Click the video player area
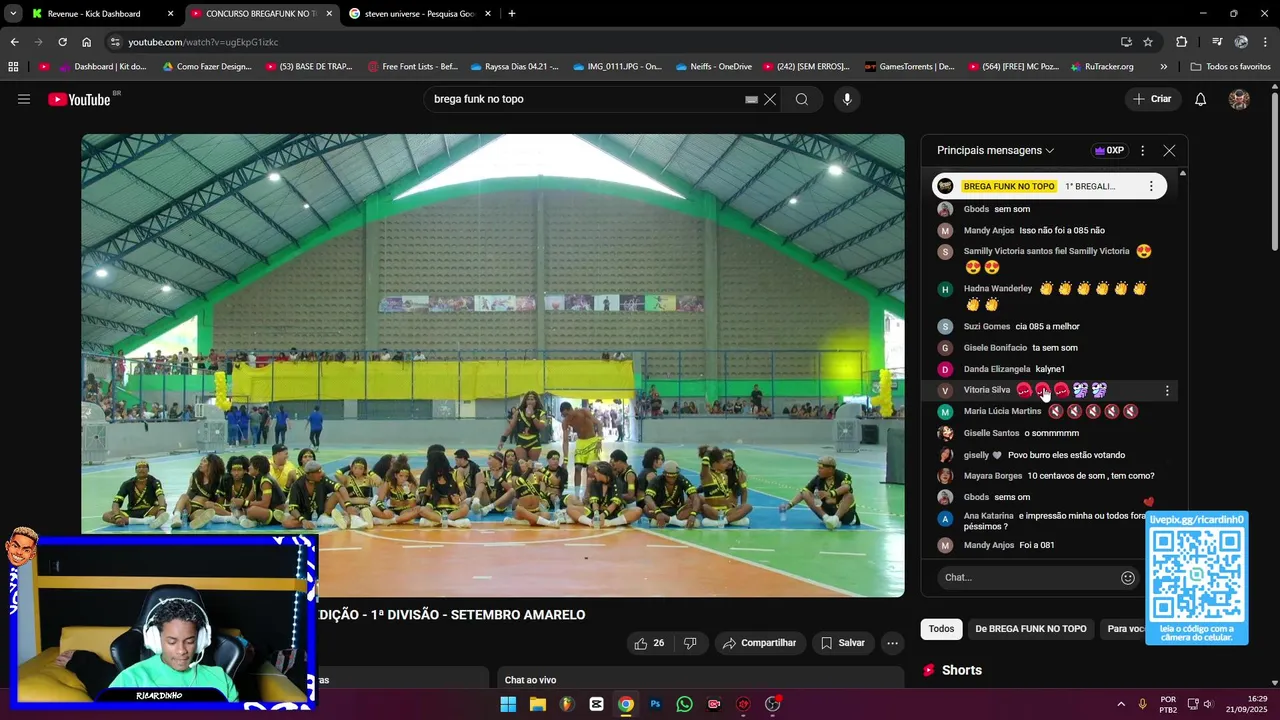 [493, 365]
